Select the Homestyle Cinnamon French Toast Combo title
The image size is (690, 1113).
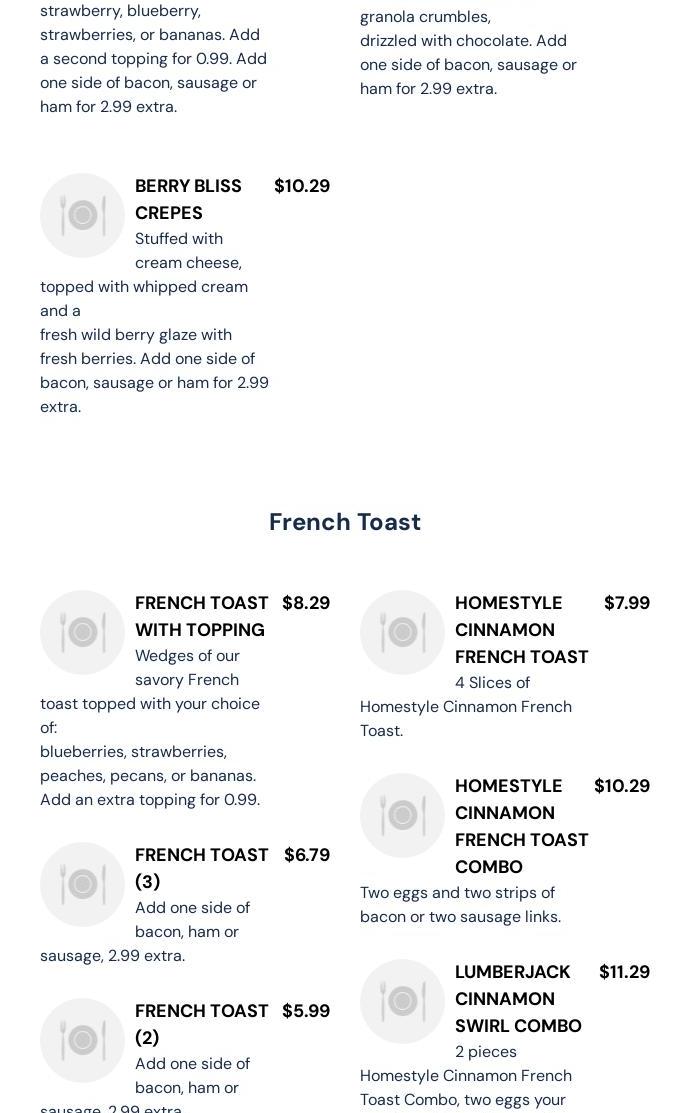tap(521, 826)
